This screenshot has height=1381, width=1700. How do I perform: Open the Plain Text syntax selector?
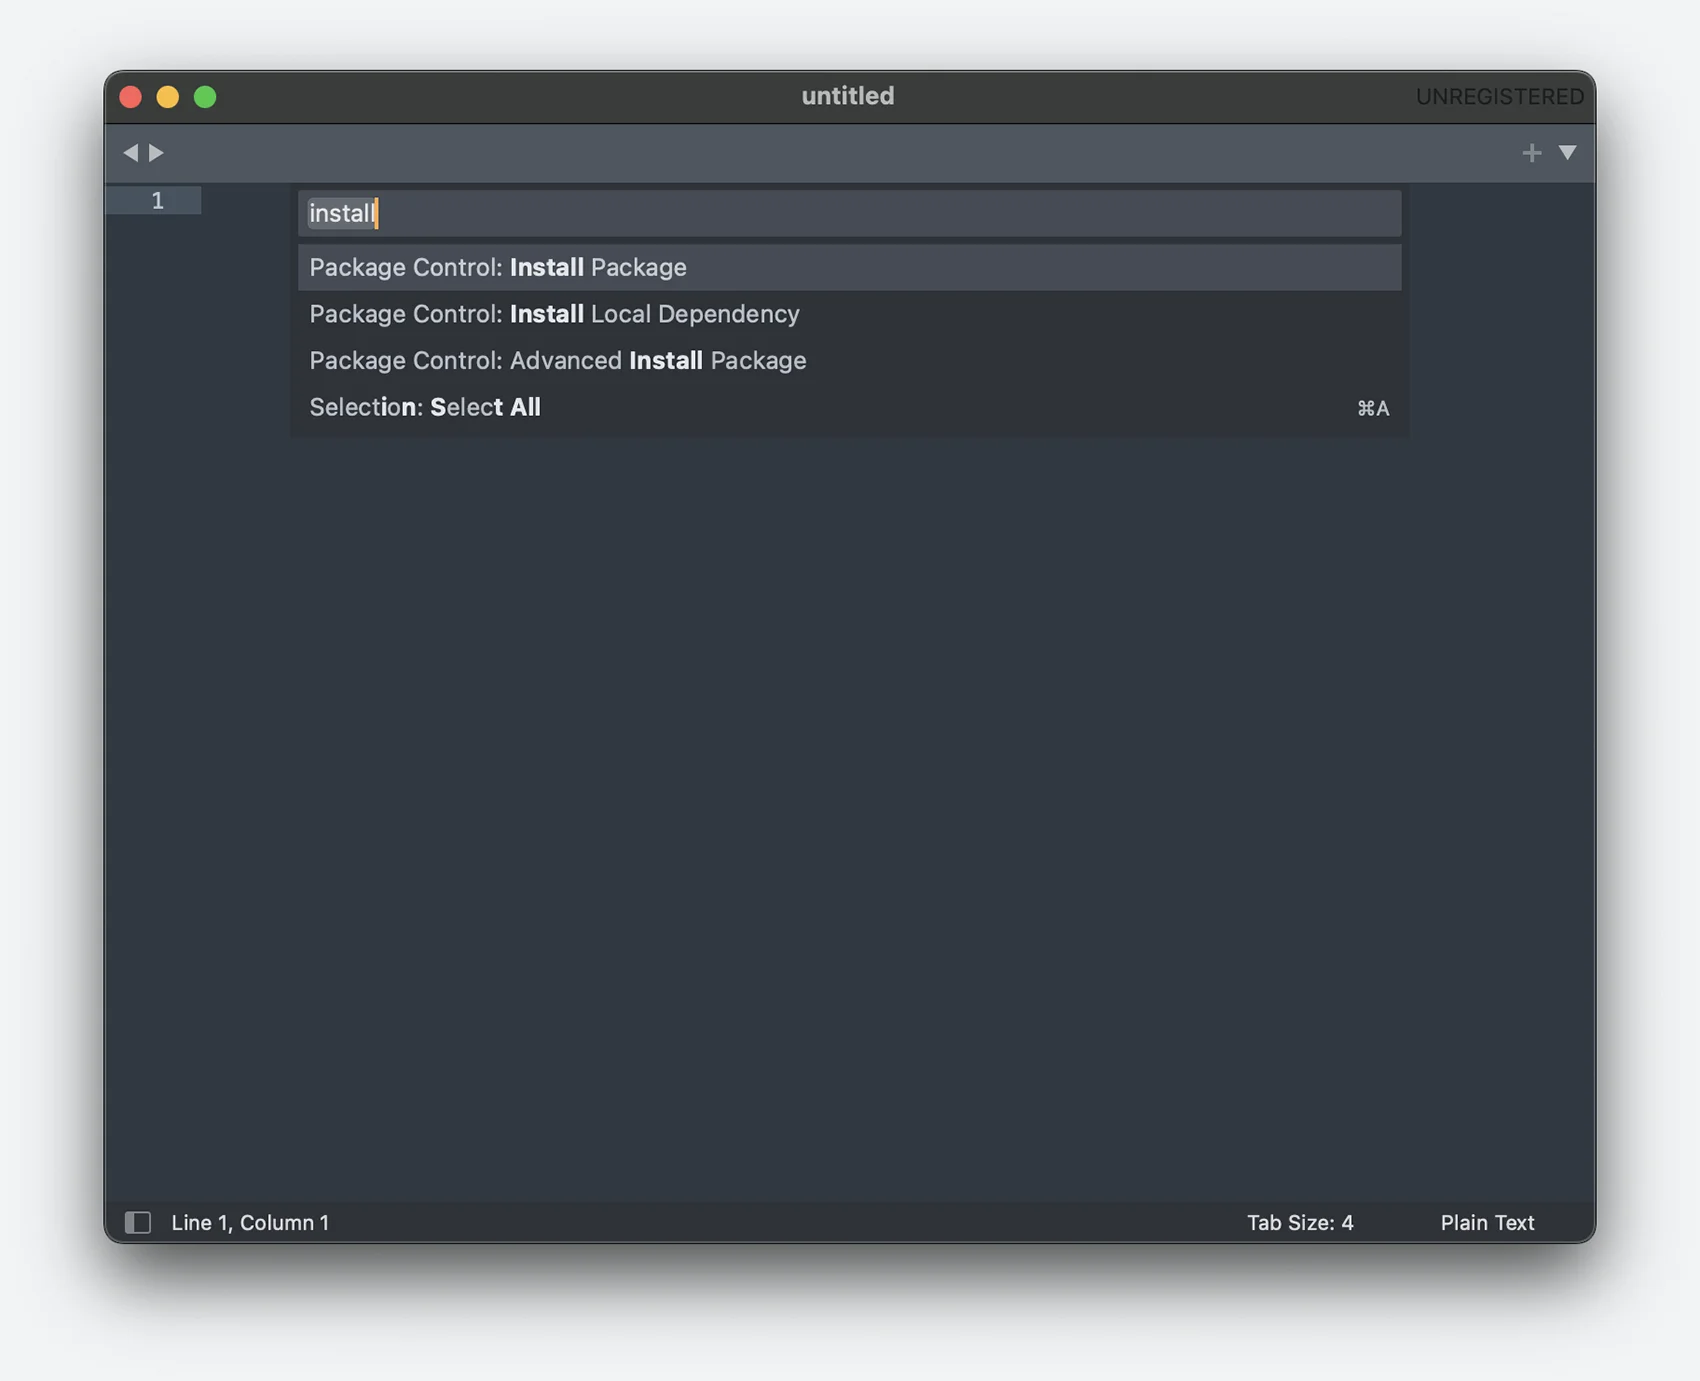click(1487, 1222)
